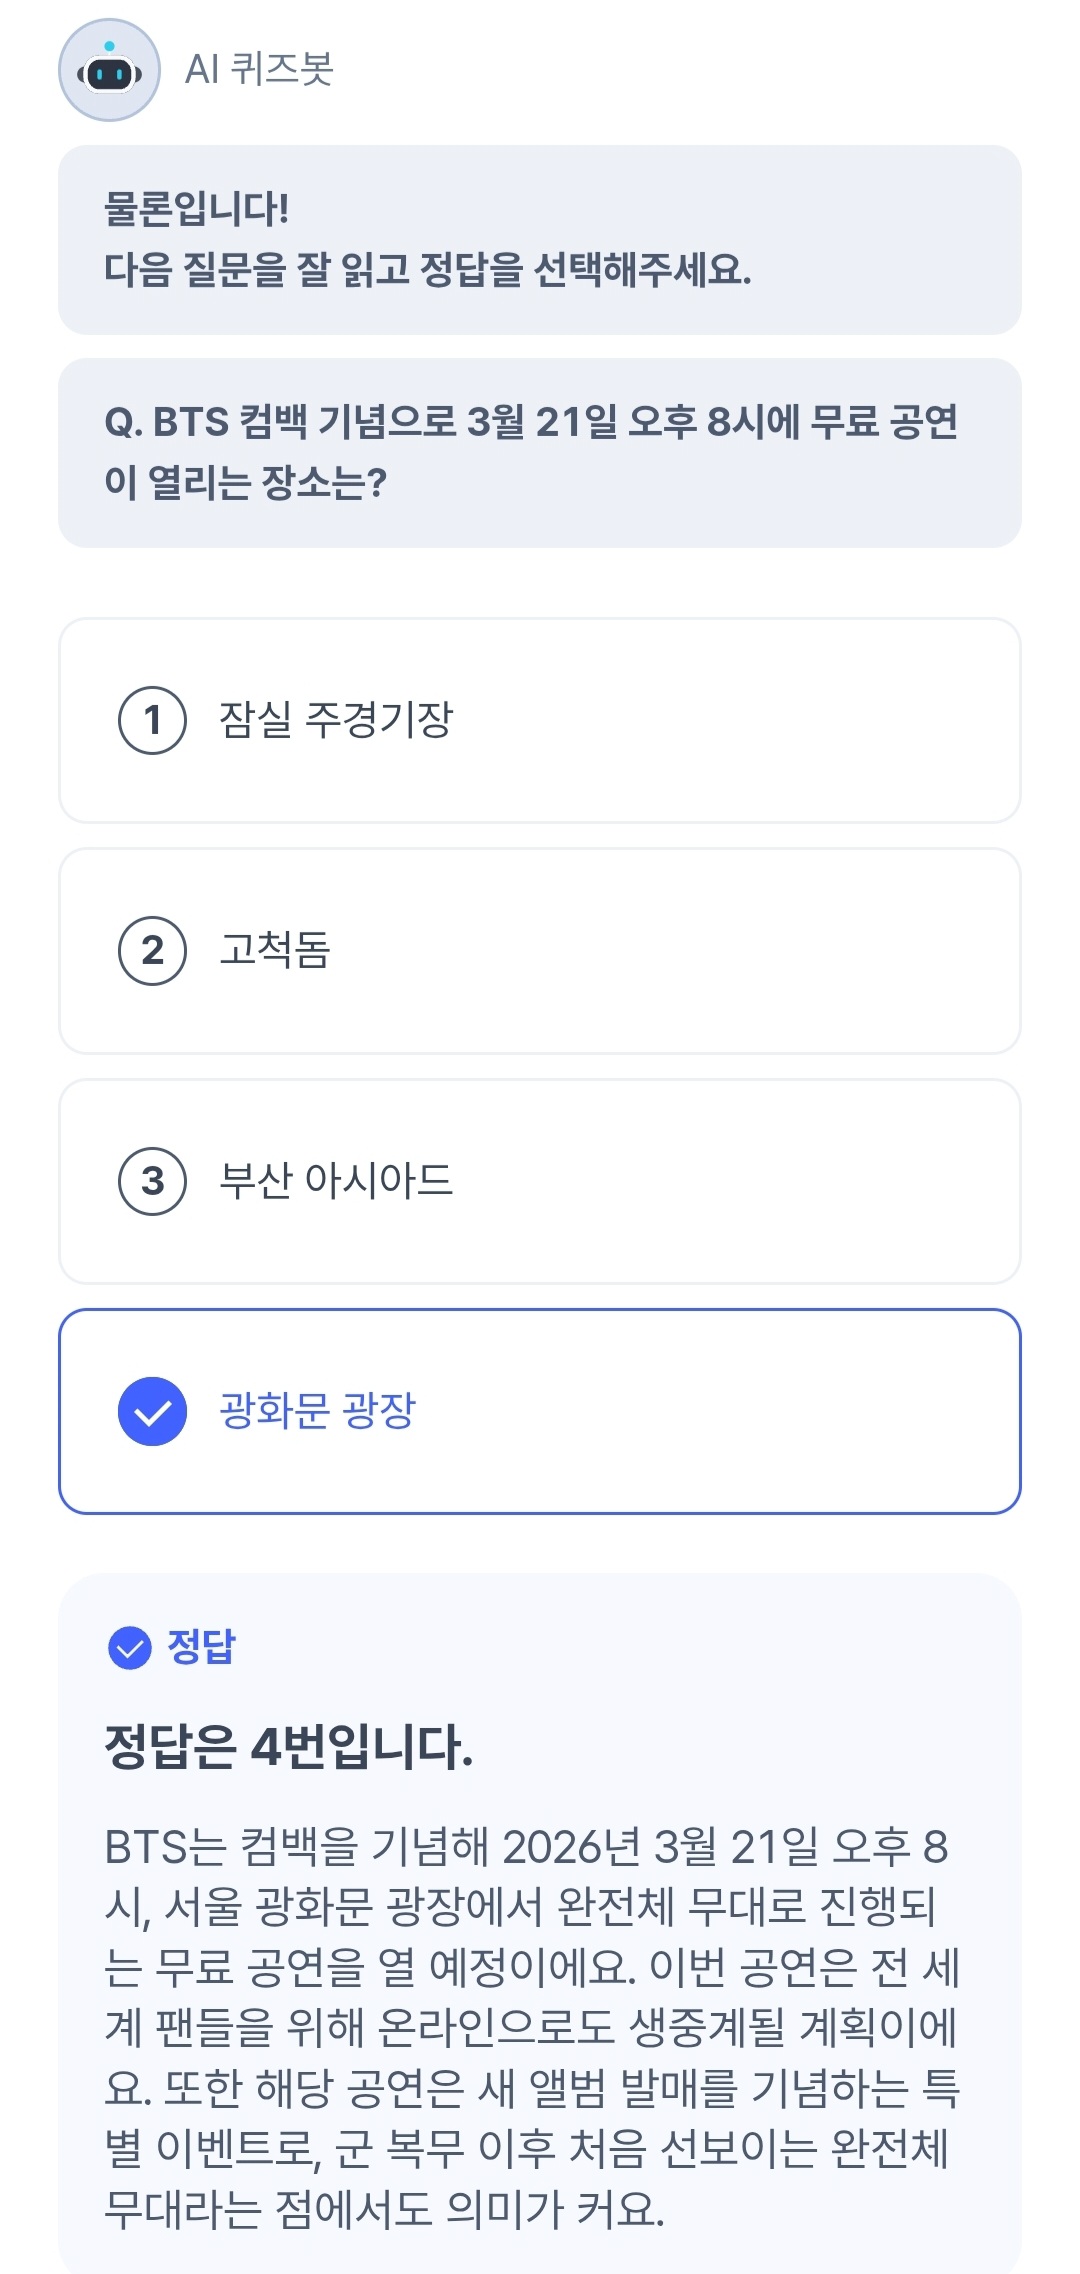Click the 광화문 광장 selected answer text
This screenshot has width=1080, height=2274.
pyautogui.click(x=317, y=1411)
